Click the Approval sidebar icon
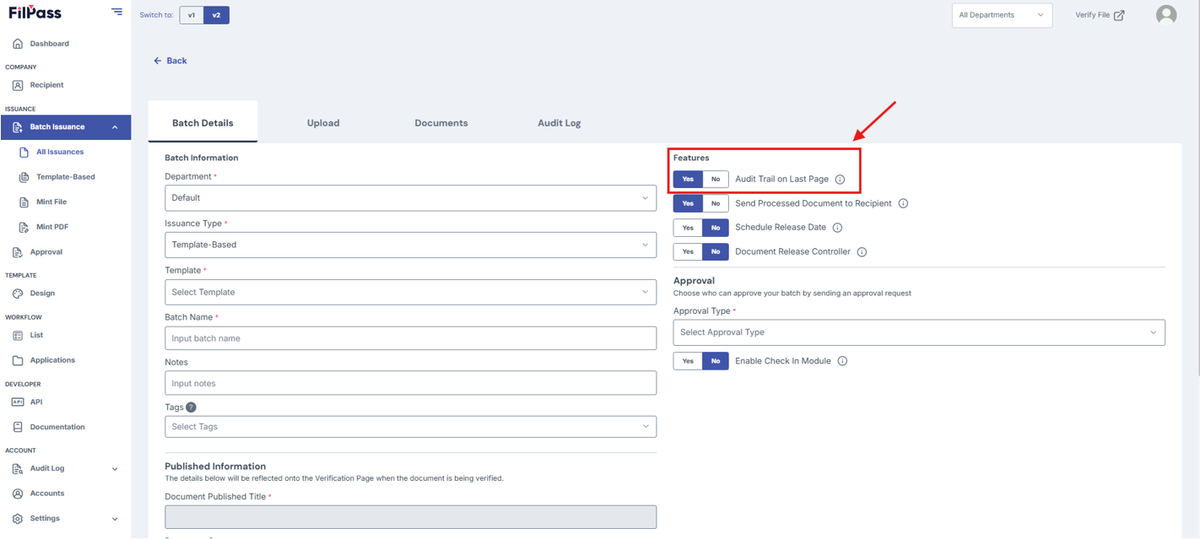This screenshot has width=1200, height=539. click(18, 252)
